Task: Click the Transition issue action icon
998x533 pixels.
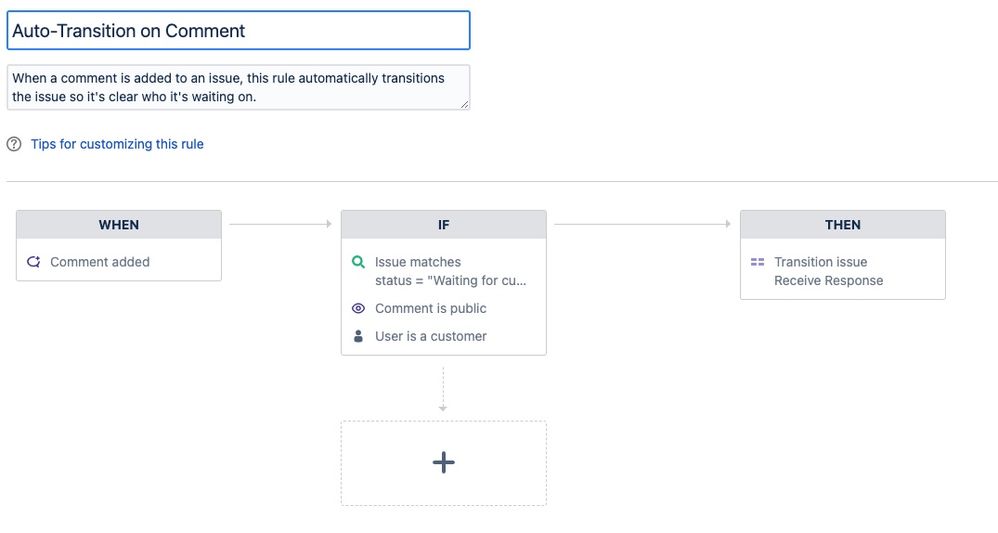Action: 757,262
